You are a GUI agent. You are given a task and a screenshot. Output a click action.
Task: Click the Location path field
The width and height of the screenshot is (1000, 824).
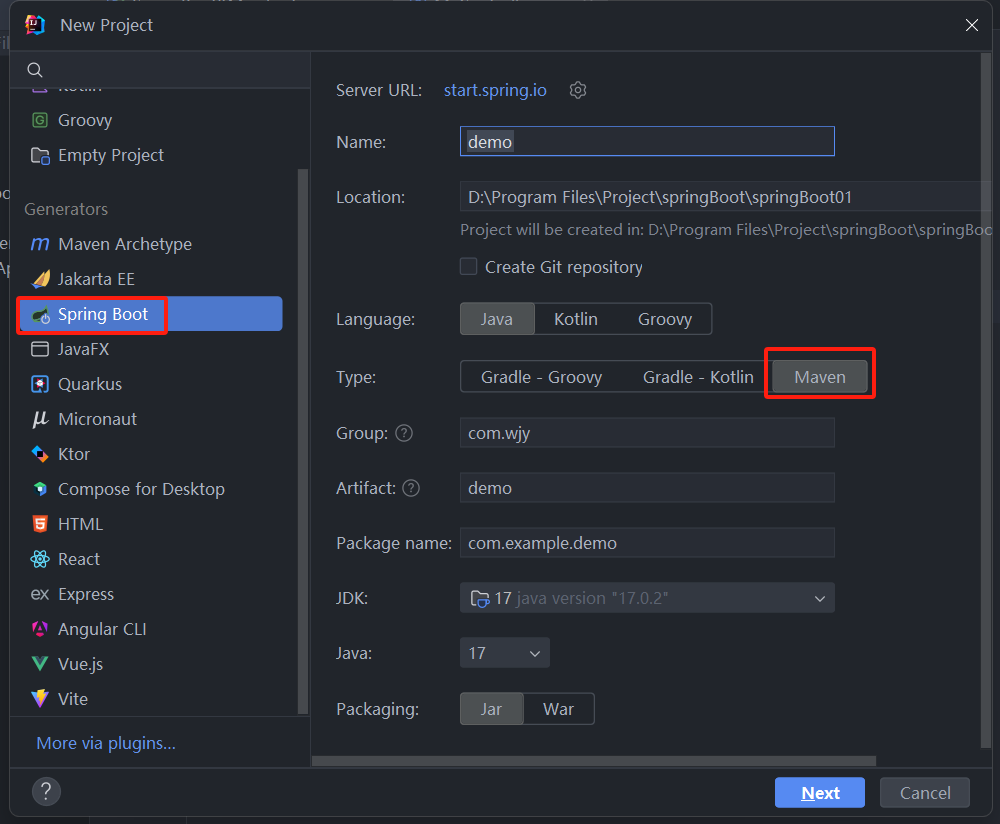(726, 197)
